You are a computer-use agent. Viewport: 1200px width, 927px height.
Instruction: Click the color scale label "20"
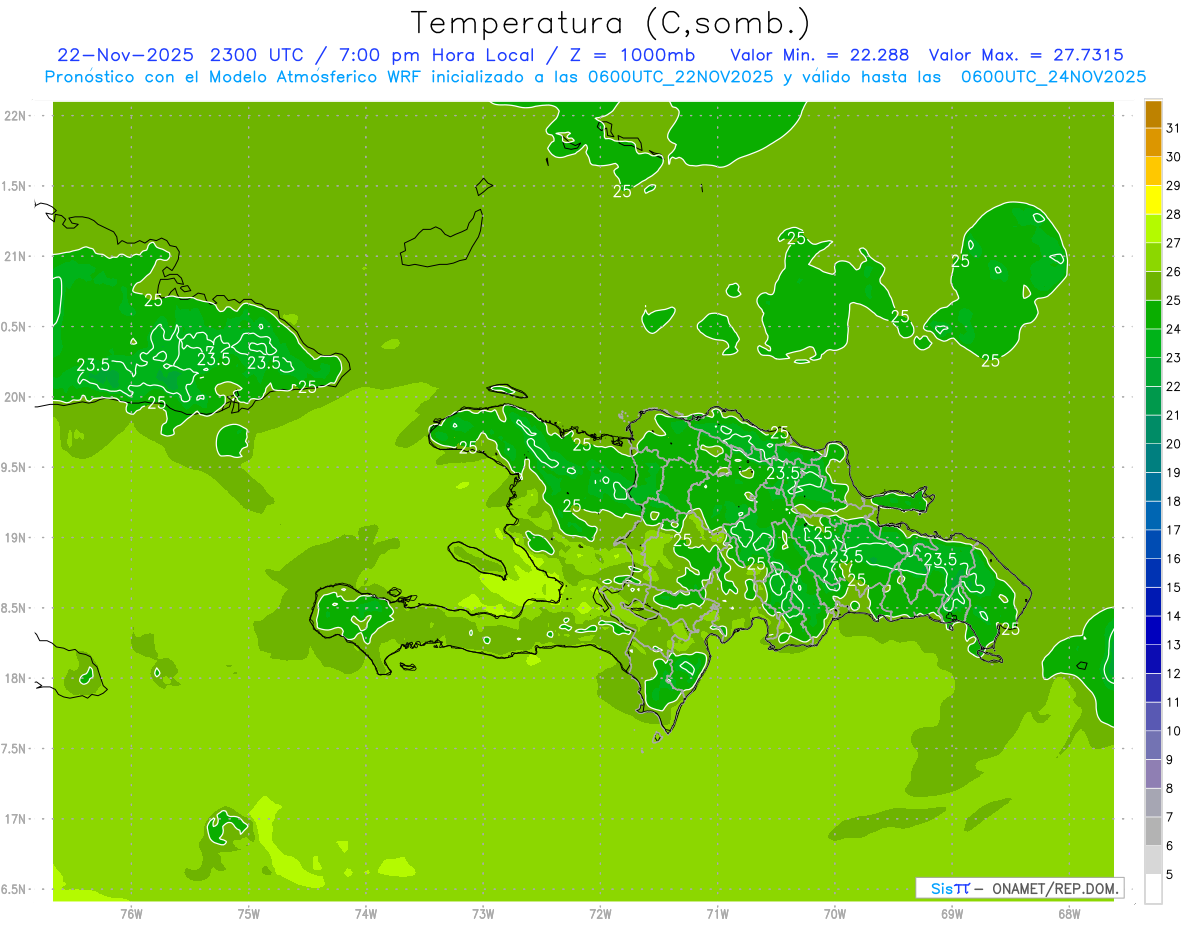[1174, 444]
